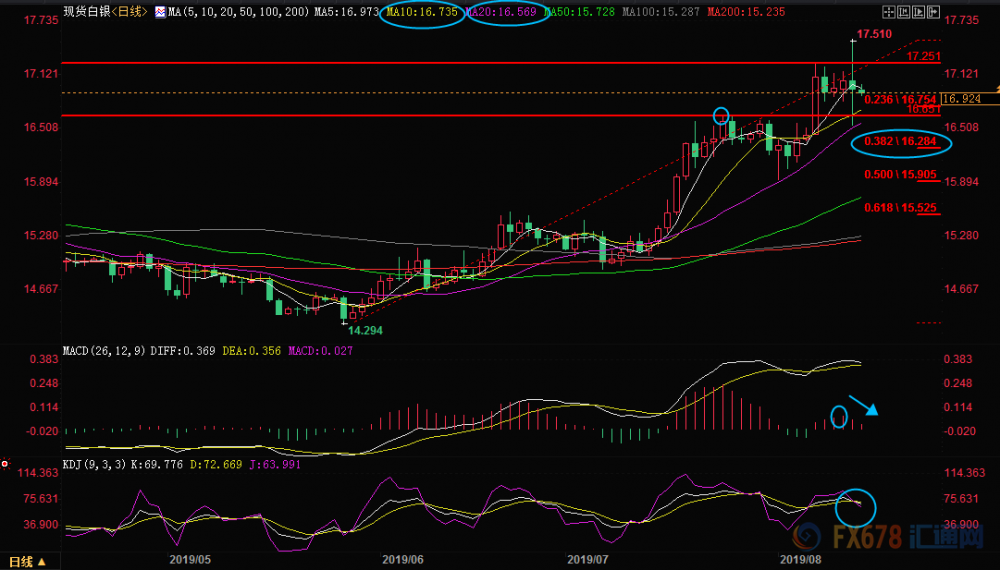
Task: Click the expand chart axis play icon
Action: coord(918,11)
